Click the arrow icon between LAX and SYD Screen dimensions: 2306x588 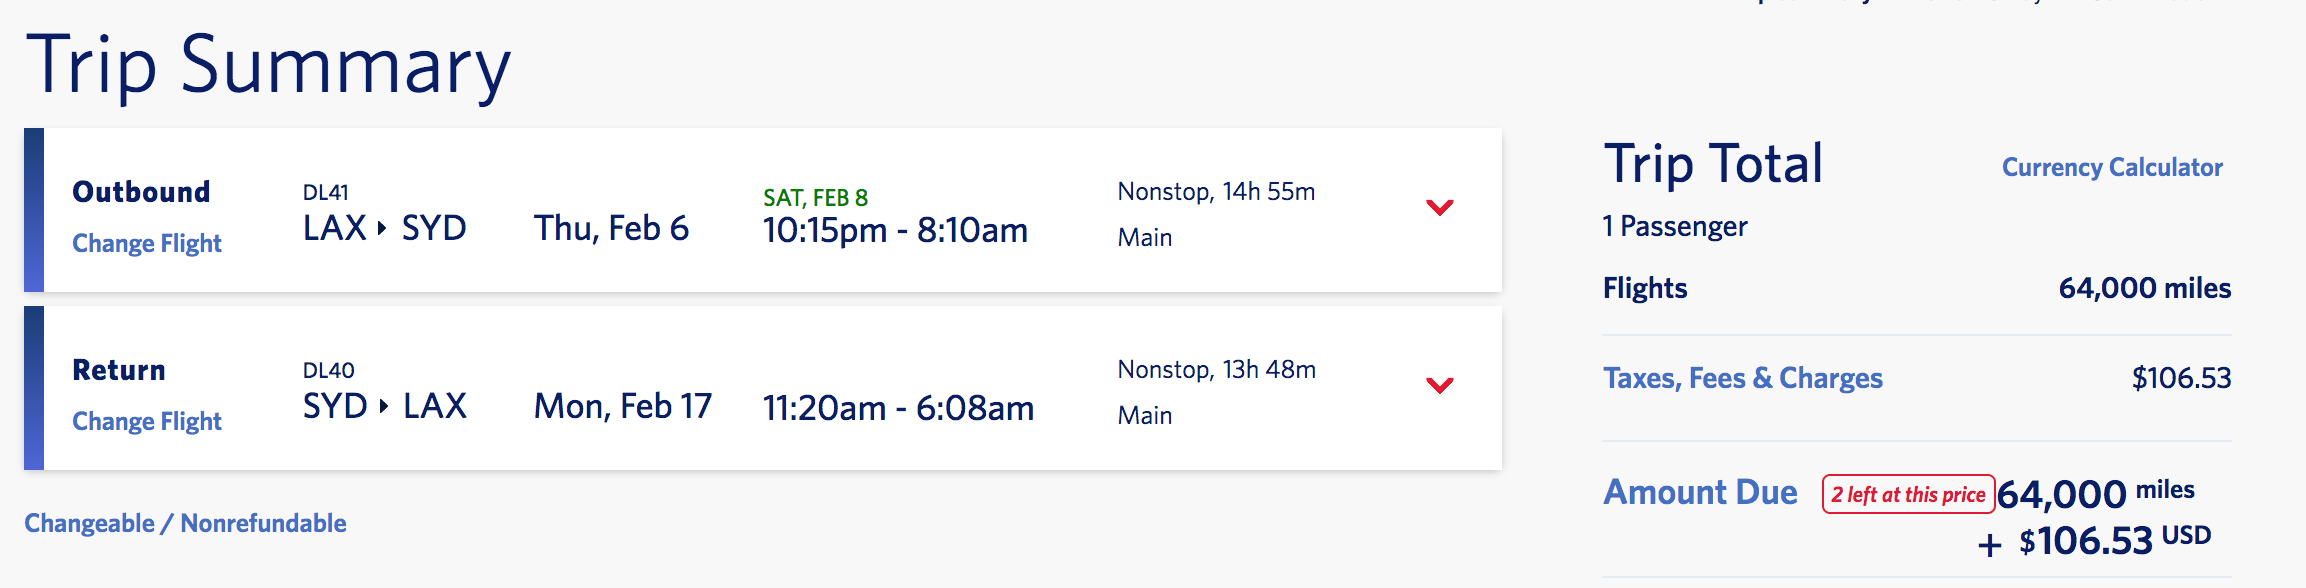[x=382, y=229]
